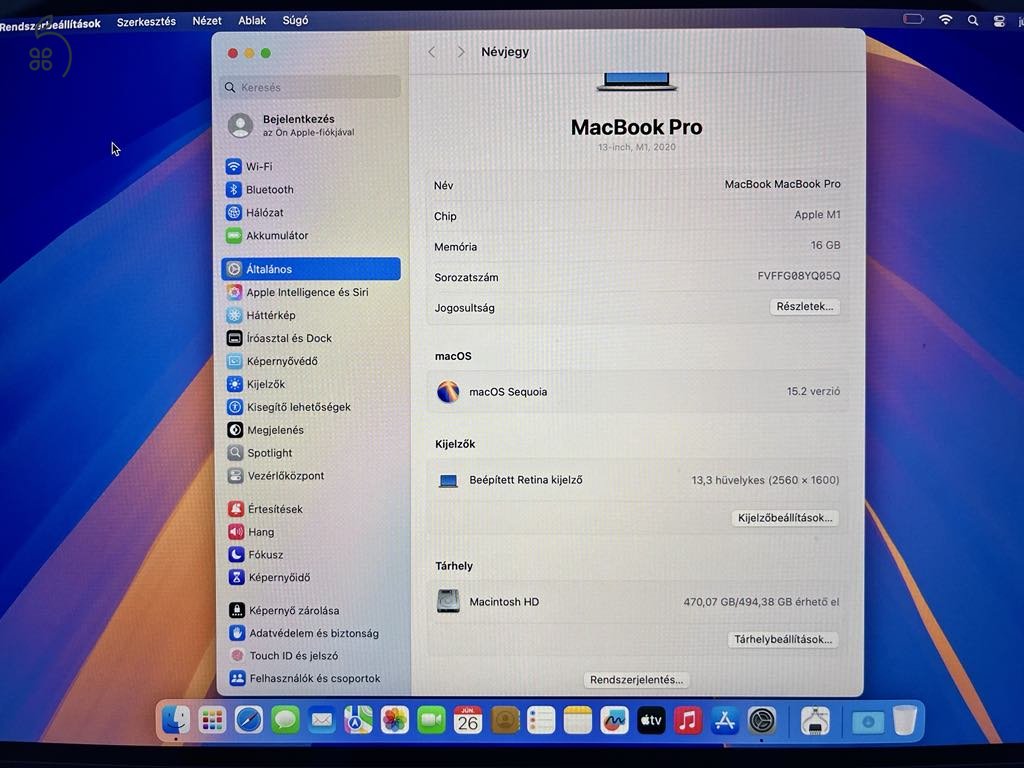Open Fókusz focus settings
Image resolution: width=1024 pixels, height=768 pixels.
point(256,554)
